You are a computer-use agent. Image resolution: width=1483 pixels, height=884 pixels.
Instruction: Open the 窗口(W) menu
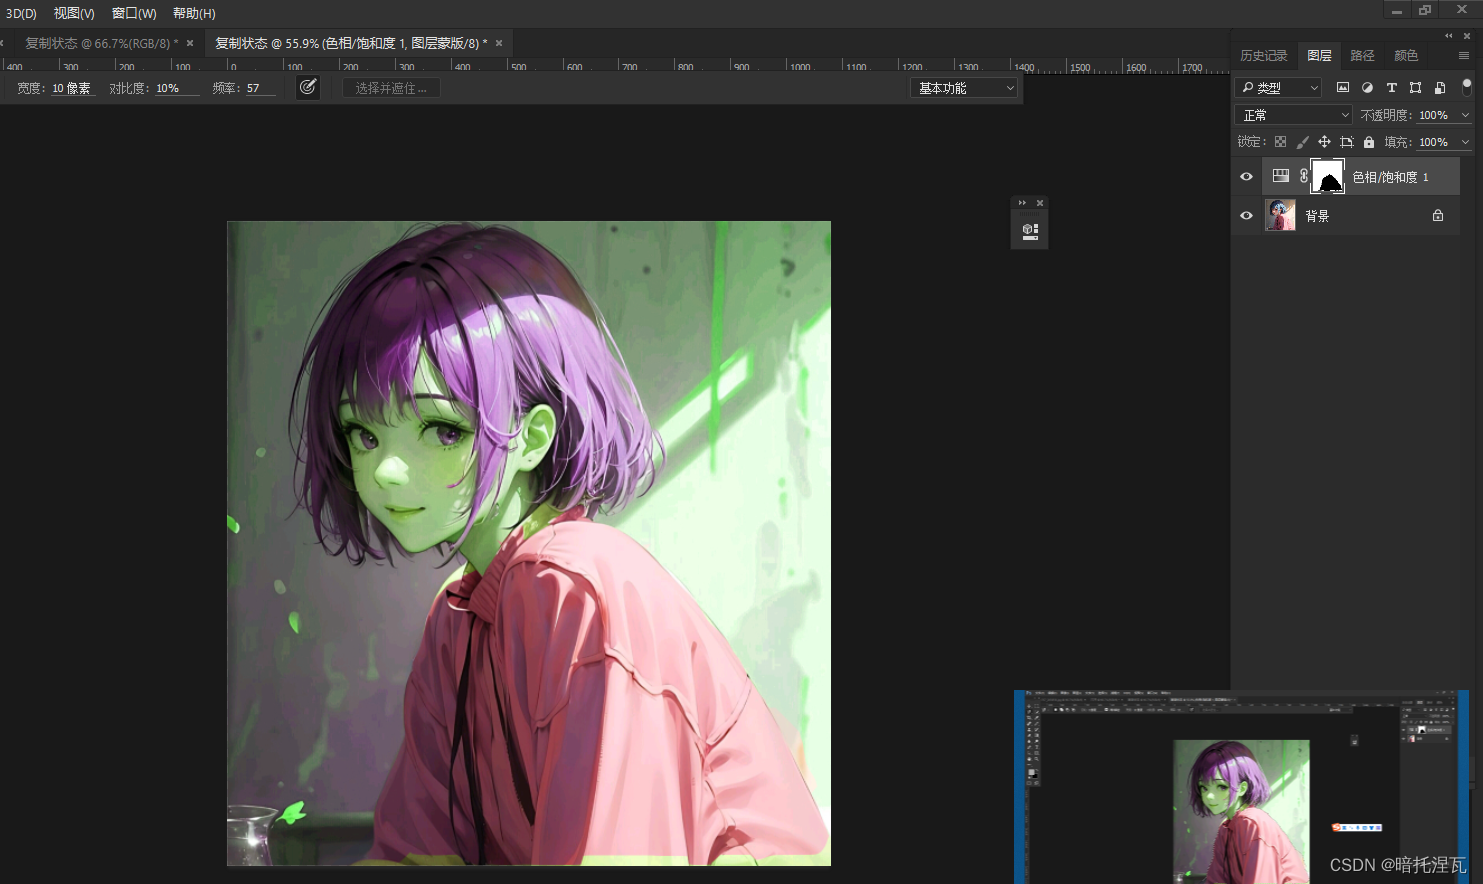point(134,13)
